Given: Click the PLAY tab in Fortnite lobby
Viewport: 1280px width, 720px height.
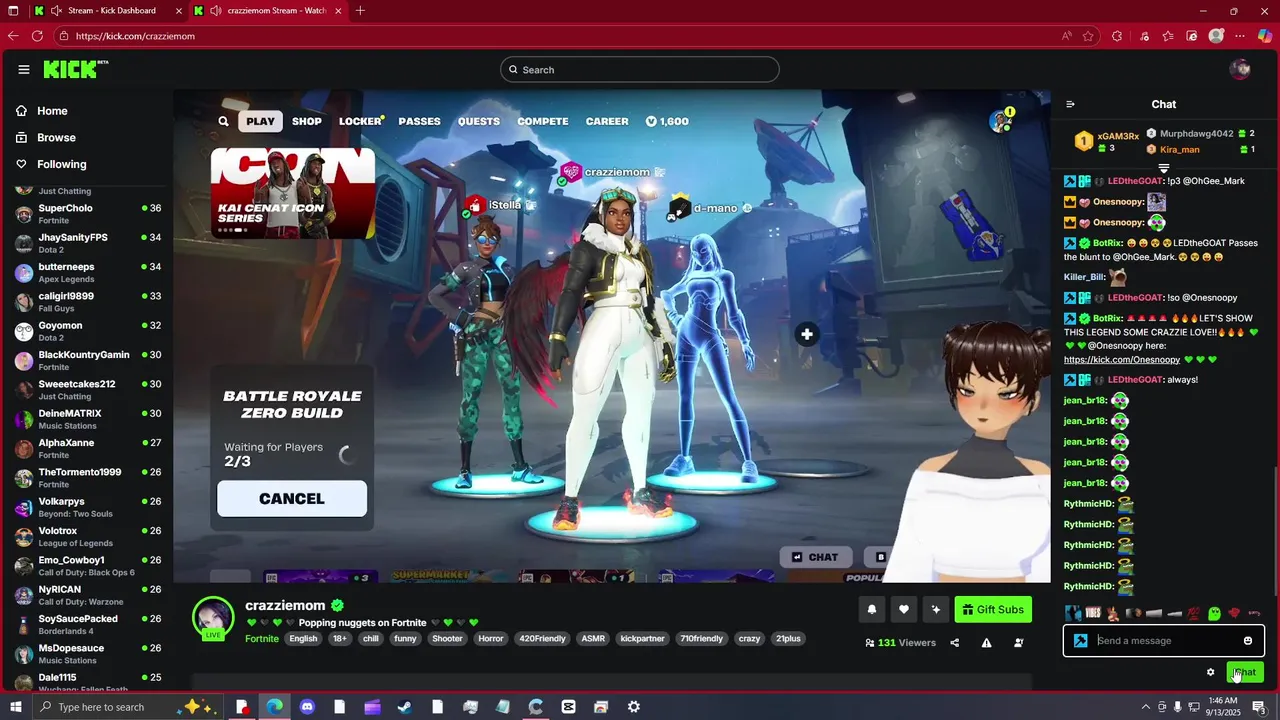Looking at the screenshot, I should [260, 121].
